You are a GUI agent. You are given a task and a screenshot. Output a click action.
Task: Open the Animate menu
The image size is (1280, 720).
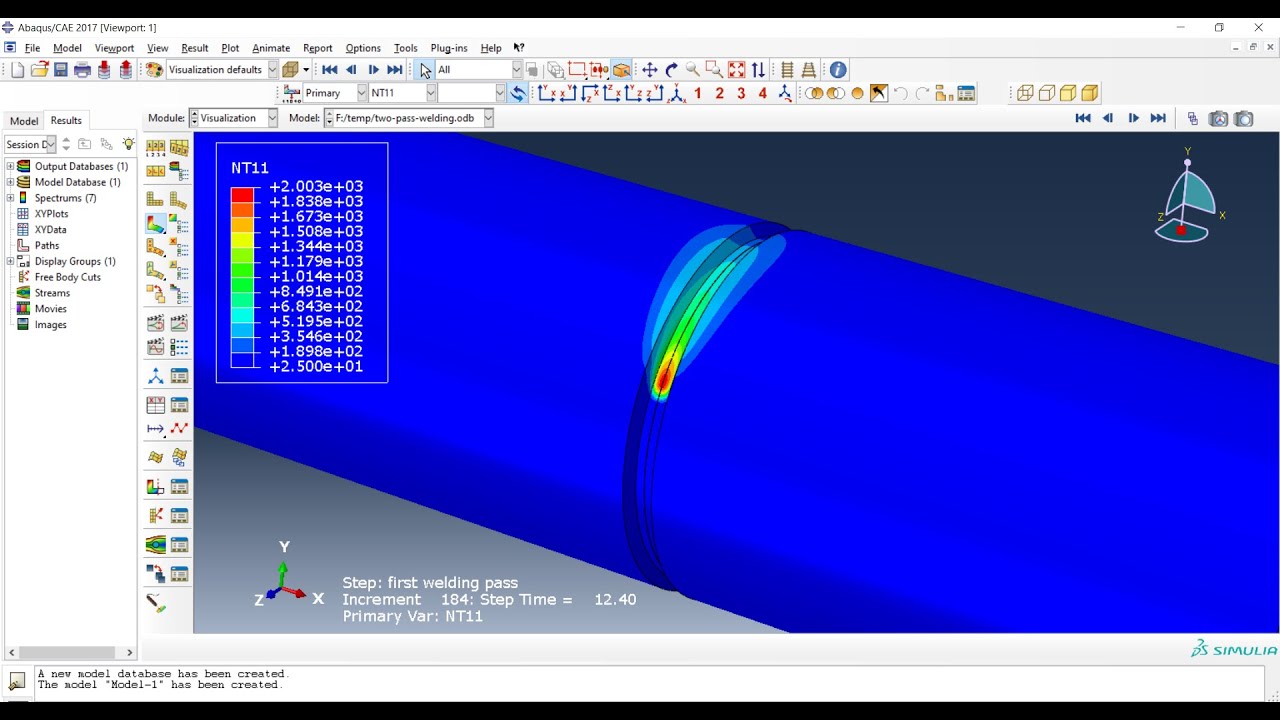coord(271,48)
